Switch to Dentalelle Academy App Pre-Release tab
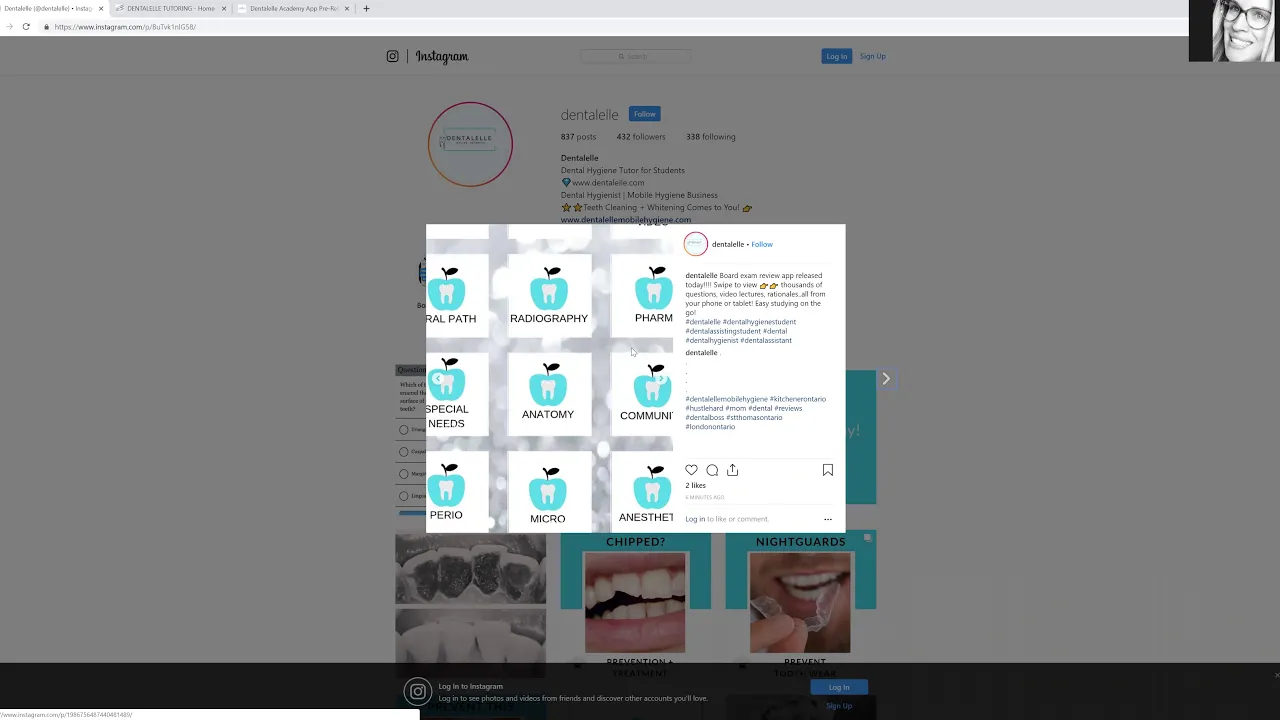1280x720 pixels. 293,8
